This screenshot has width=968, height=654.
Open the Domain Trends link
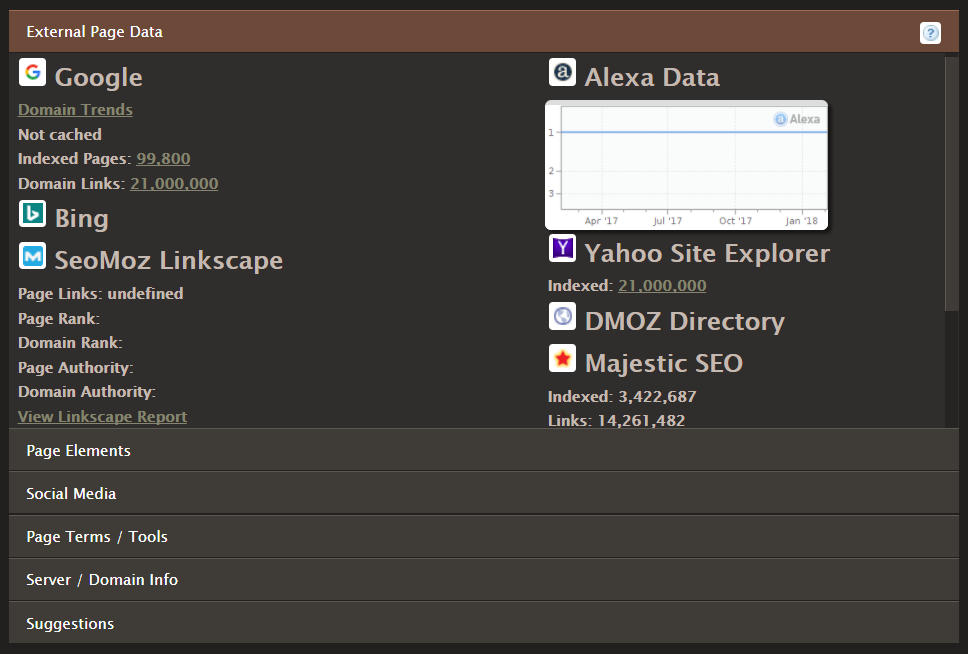coord(75,110)
